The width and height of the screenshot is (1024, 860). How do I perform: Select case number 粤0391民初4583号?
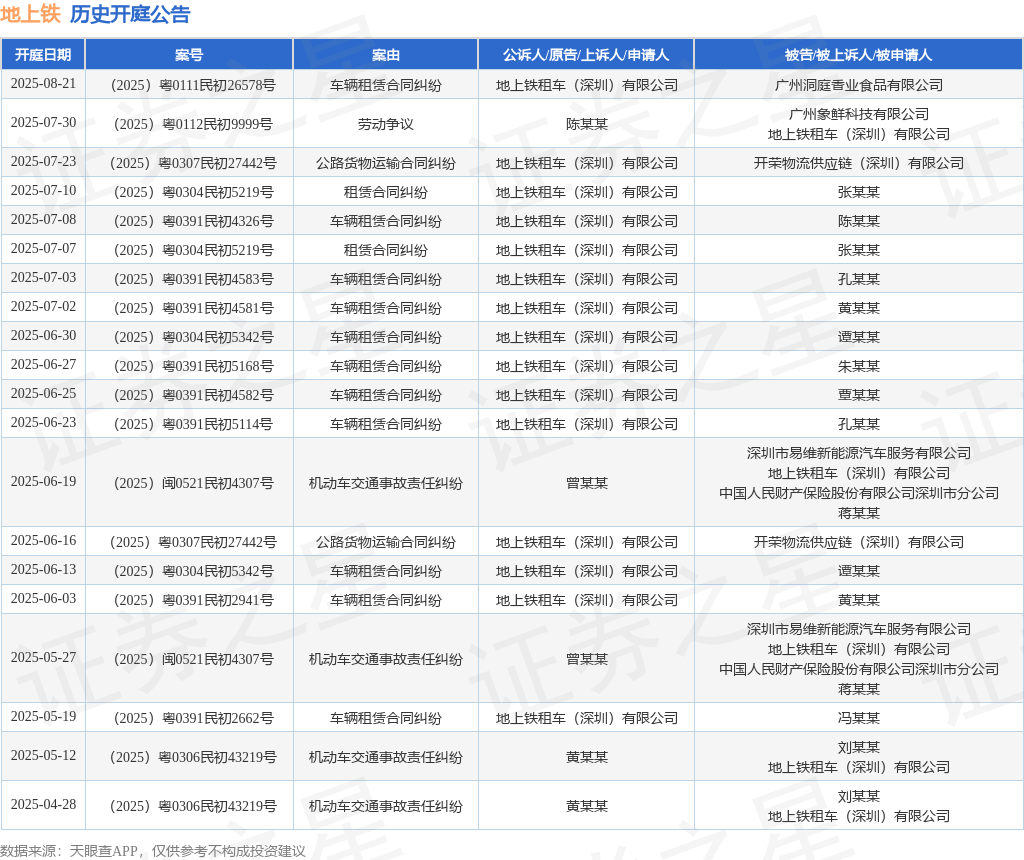pyautogui.click(x=193, y=279)
